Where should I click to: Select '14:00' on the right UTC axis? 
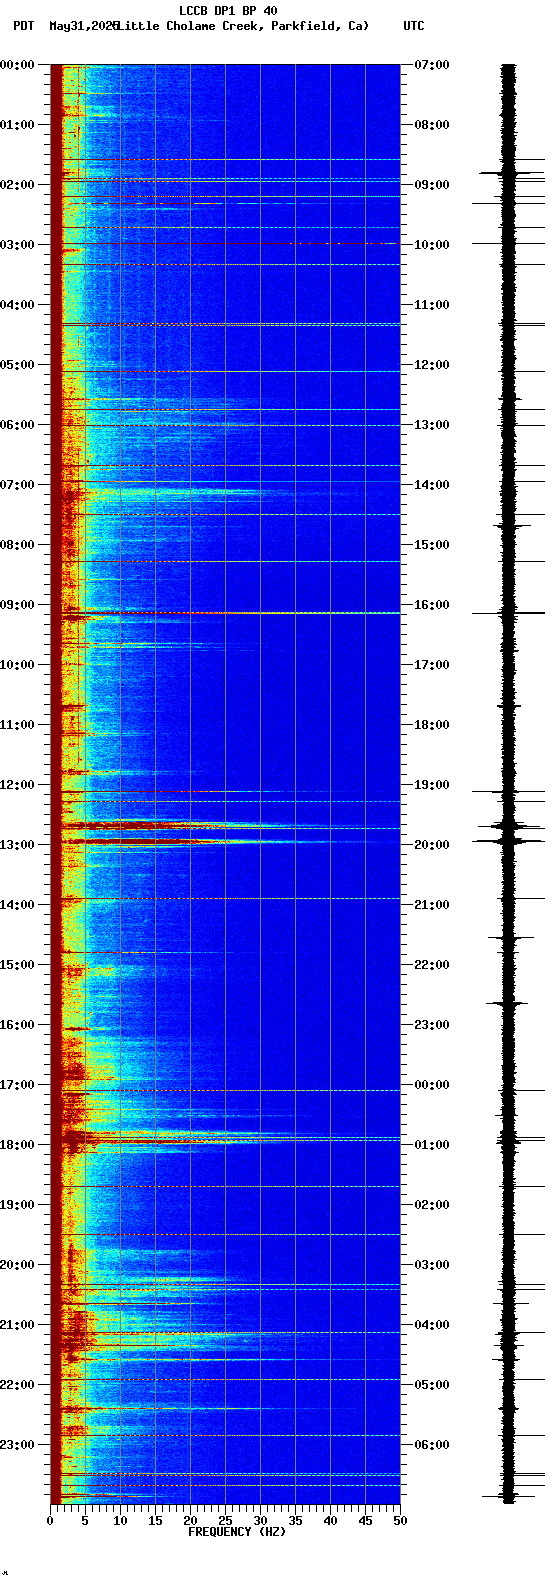click(x=432, y=485)
